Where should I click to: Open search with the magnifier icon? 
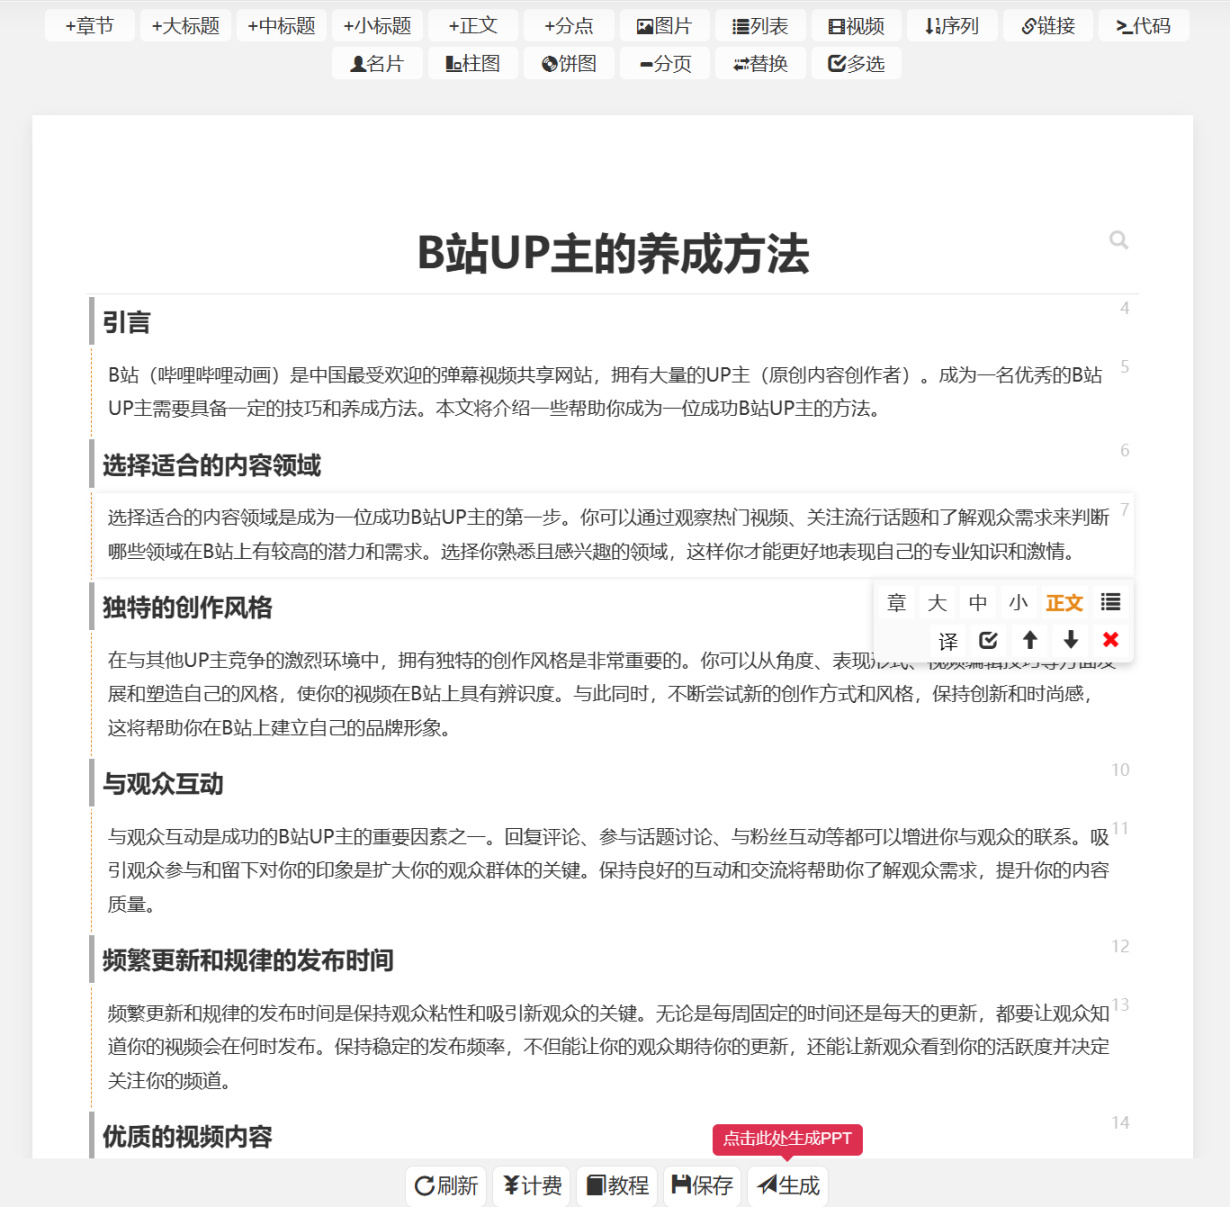[1119, 240]
